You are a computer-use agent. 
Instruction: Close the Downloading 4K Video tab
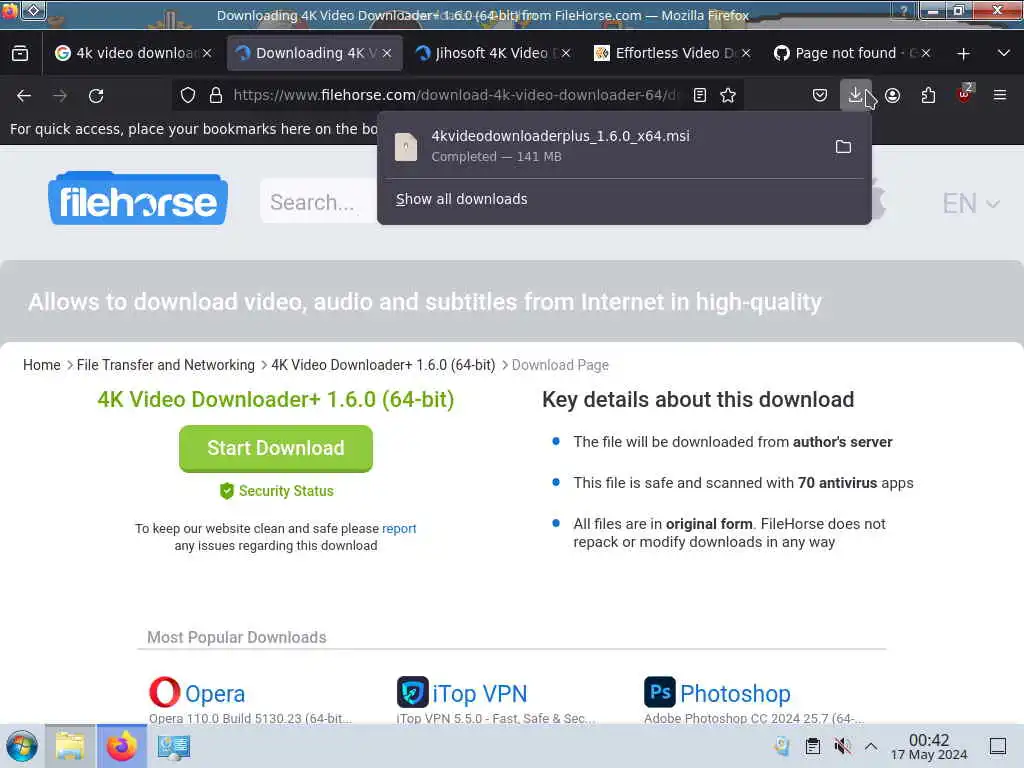(387, 53)
